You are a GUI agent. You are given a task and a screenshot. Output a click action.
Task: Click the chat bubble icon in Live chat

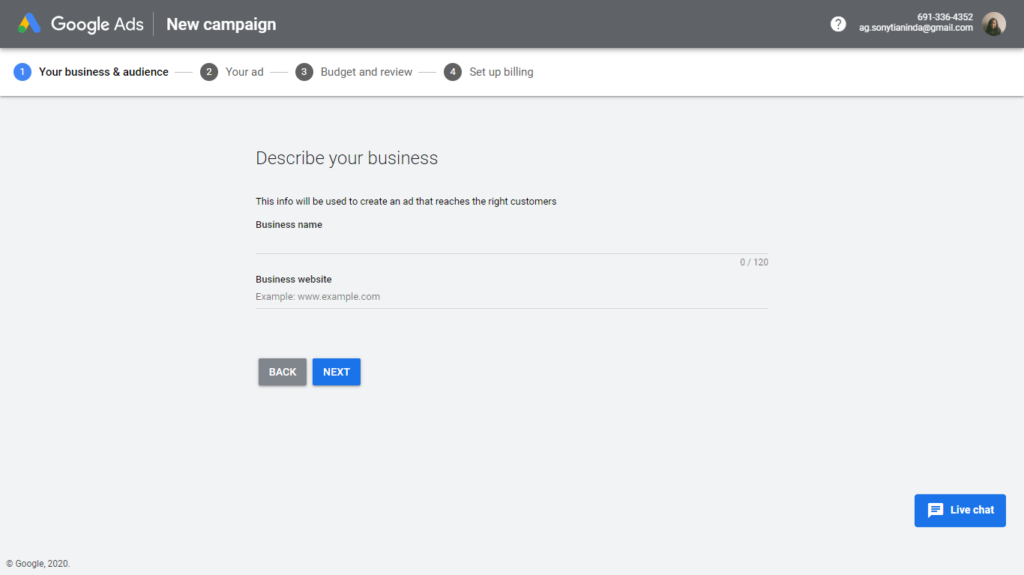tap(935, 510)
